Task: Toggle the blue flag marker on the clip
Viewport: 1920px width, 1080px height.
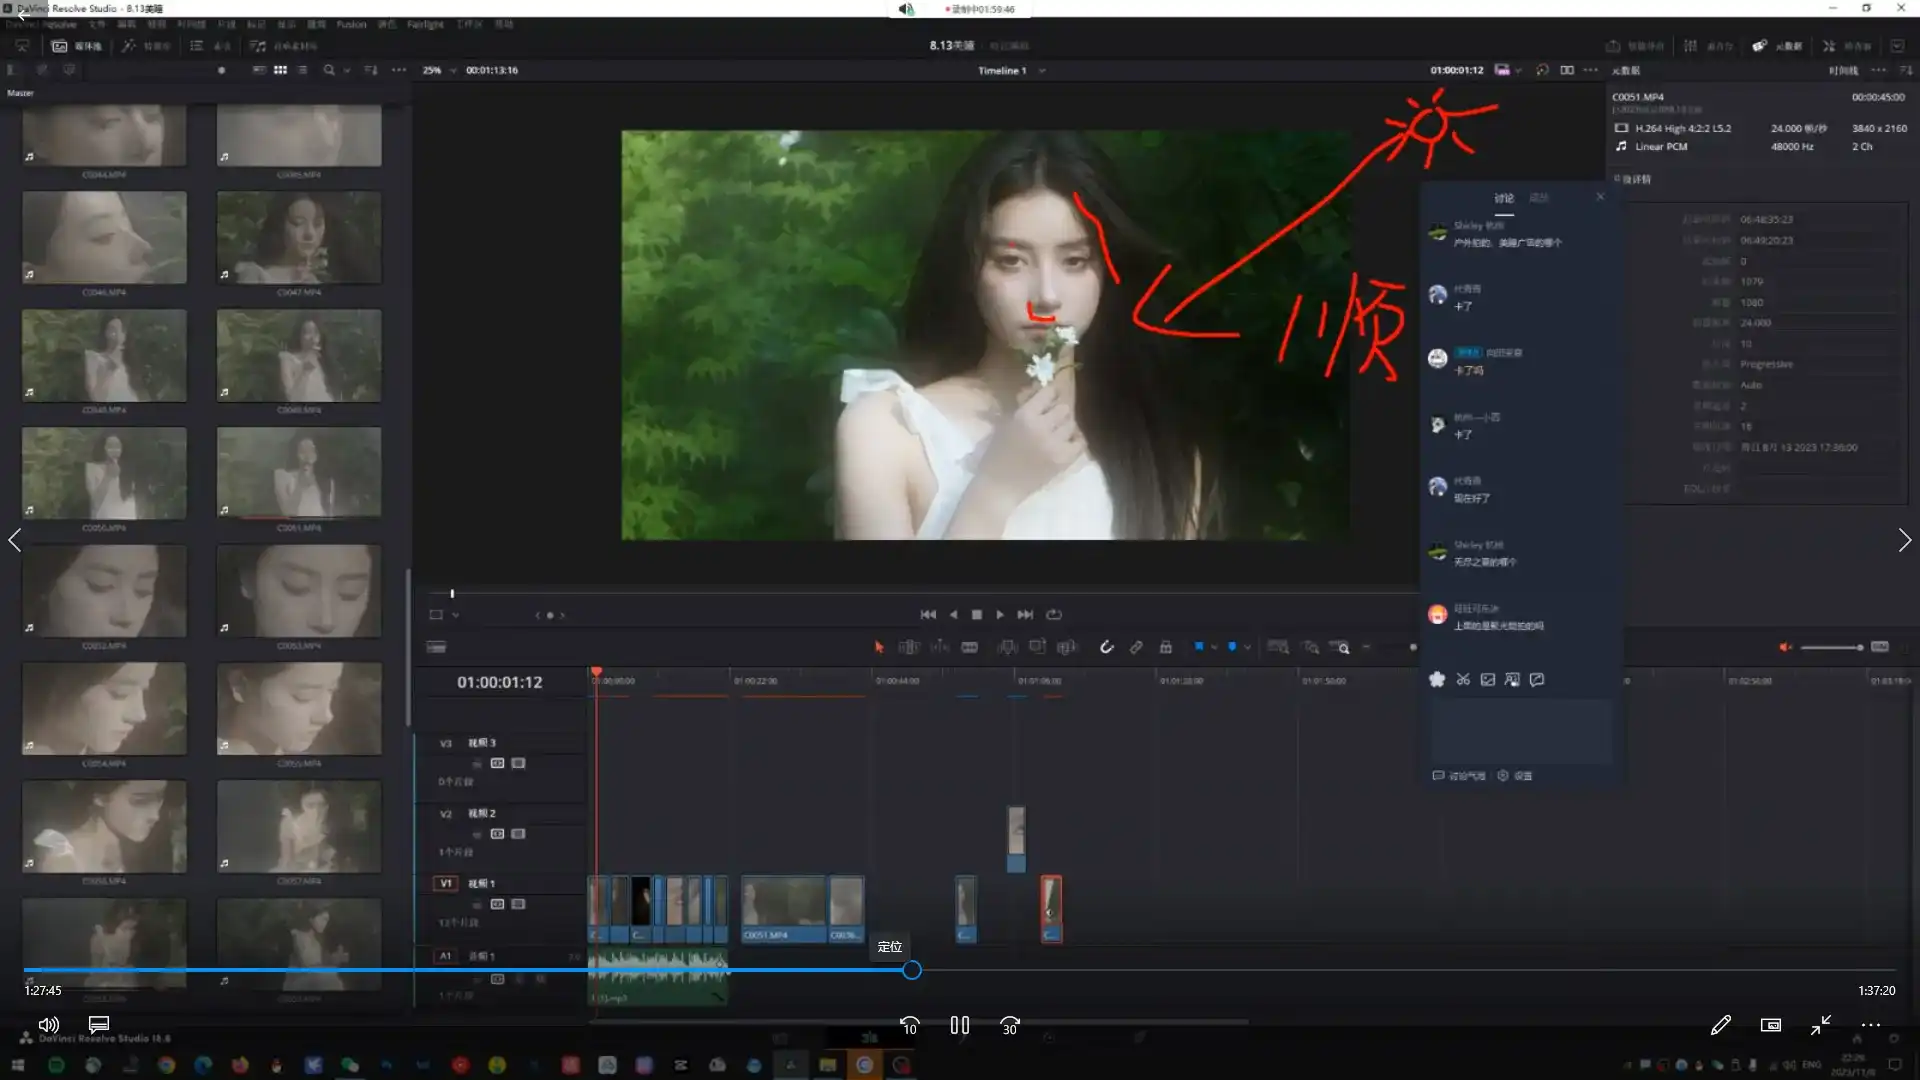Action: [1201, 647]
